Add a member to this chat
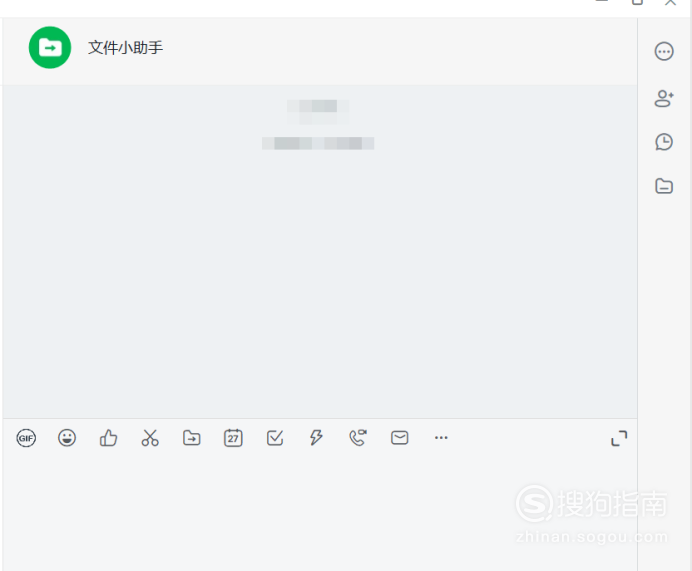The width and height of the screenshot is (692, 571). click(x=664, y=98)
